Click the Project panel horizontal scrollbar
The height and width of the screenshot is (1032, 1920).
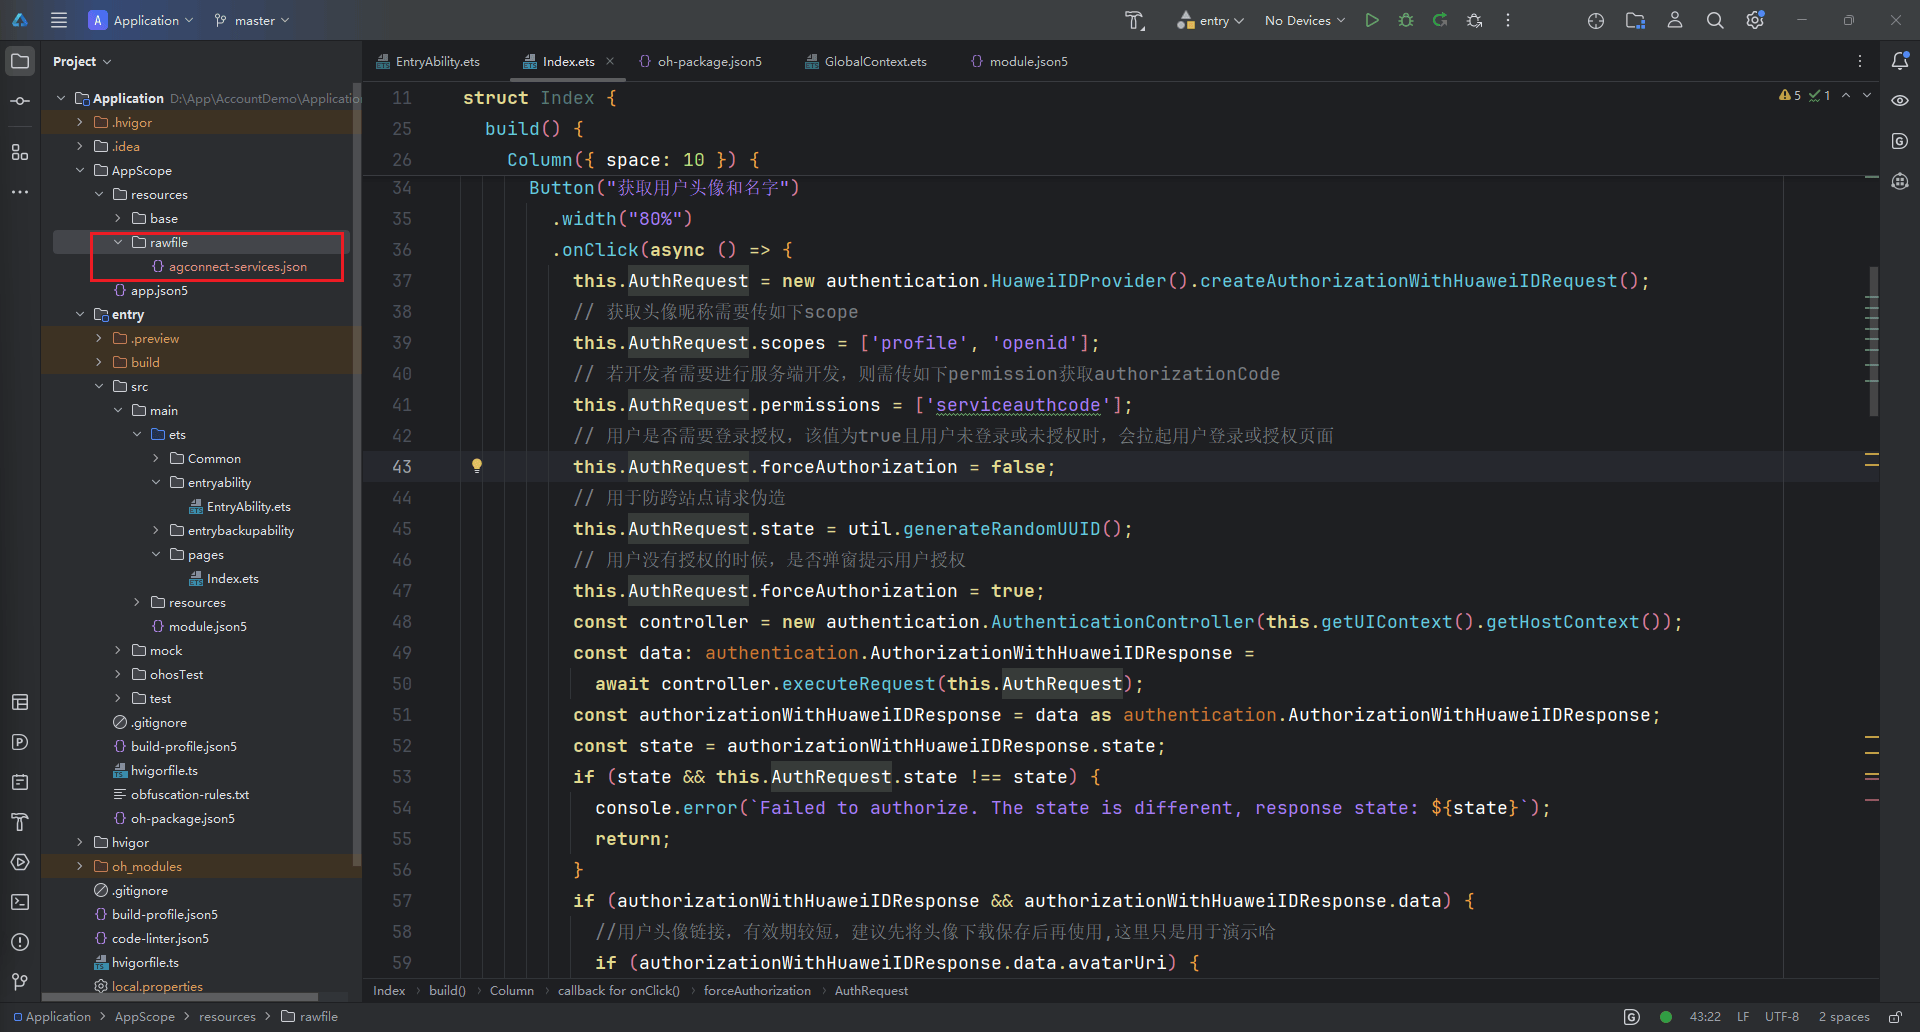click(180, 997)
